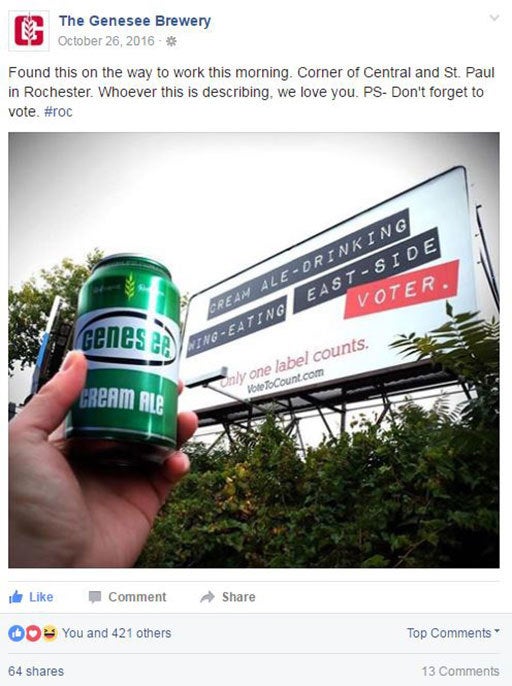The height and width of the screenshot is (686, 512).
Task: Click the laughing Haha reaction icon
Action: (x=50, y=633)
